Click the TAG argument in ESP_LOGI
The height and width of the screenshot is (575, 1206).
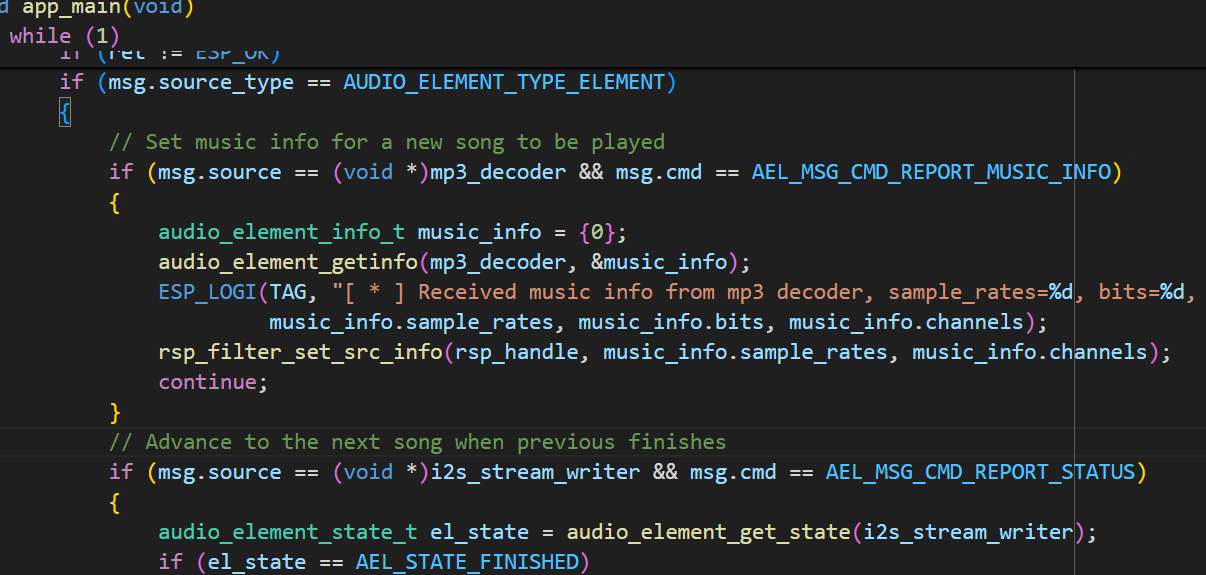(x=288, y=292)
